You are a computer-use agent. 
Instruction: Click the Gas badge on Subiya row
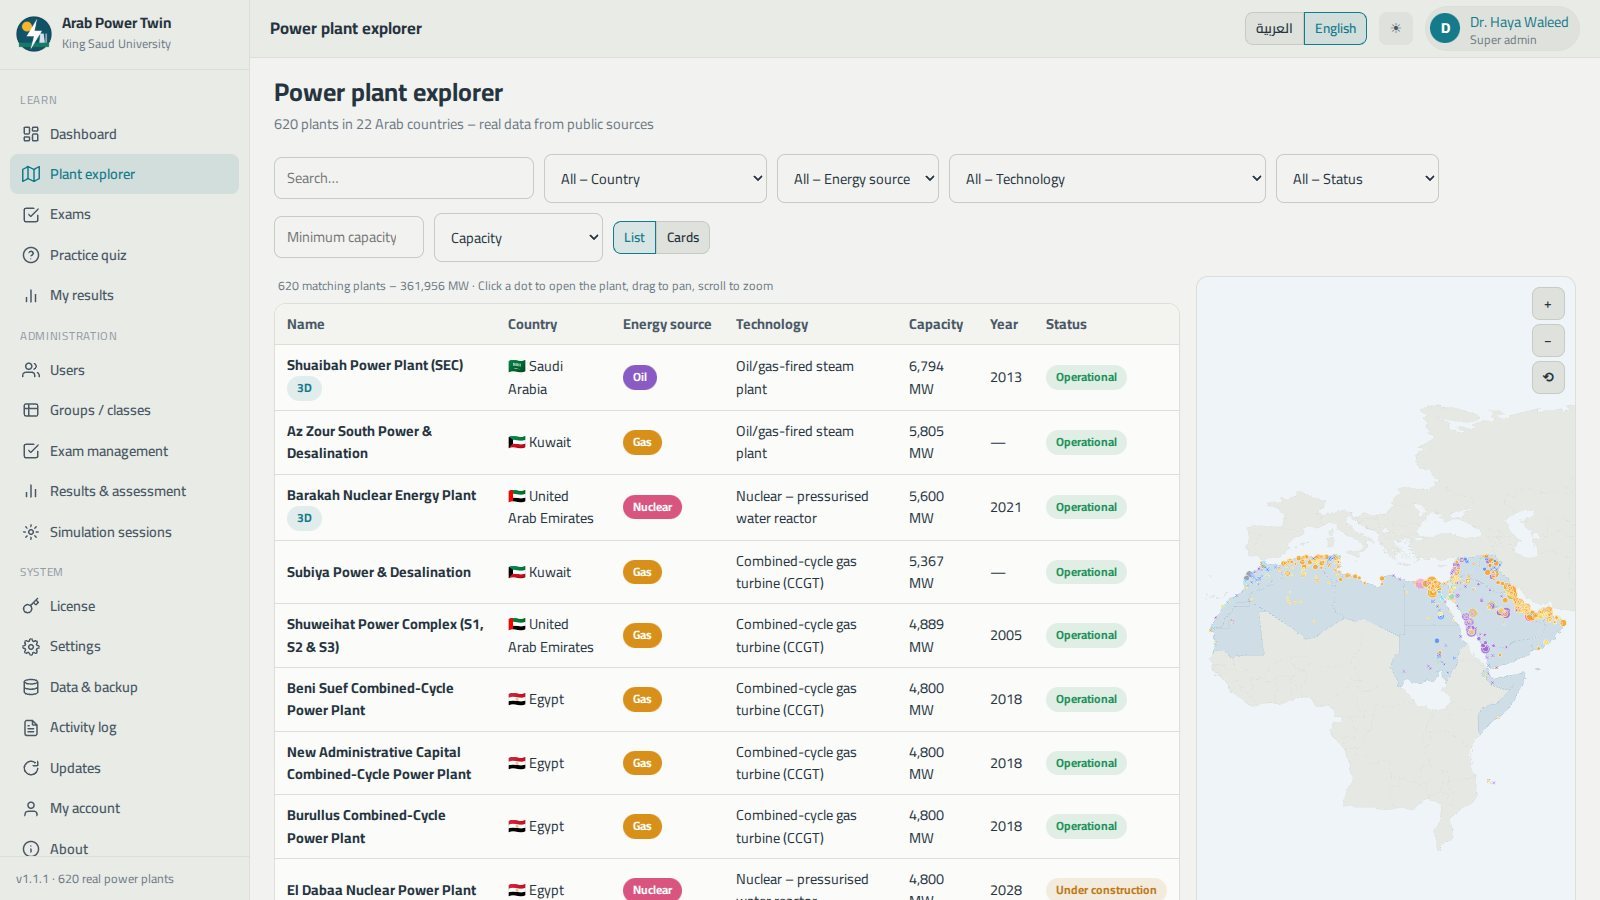click(x=642, y=572)
